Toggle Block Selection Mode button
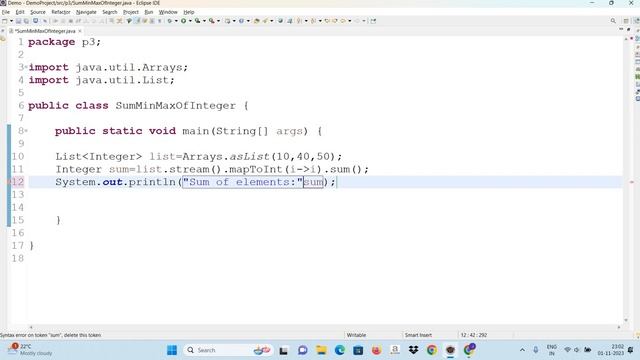Image resolution: width=640 pixels, height=360 pixels. coord(152,21)
